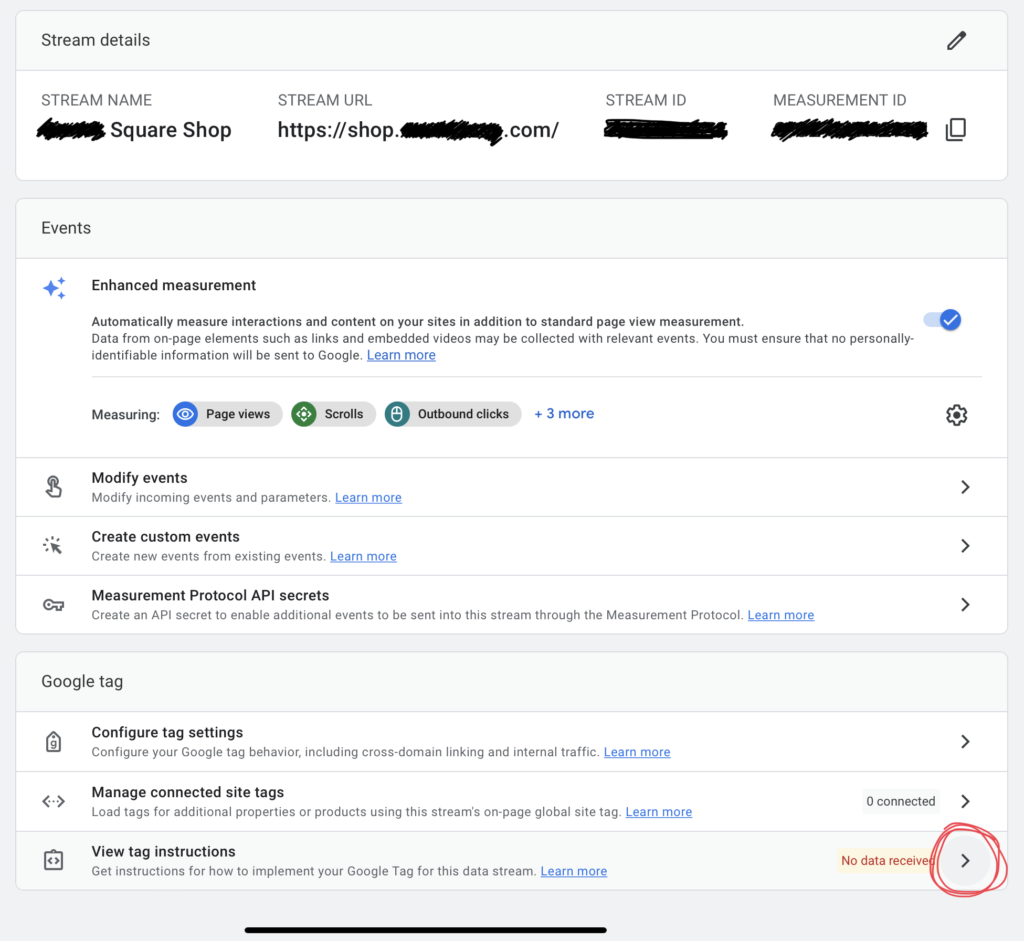The image size is (1024, 941).
Task: Open Enhanced measurement settings gear
Action: point(956,415)
